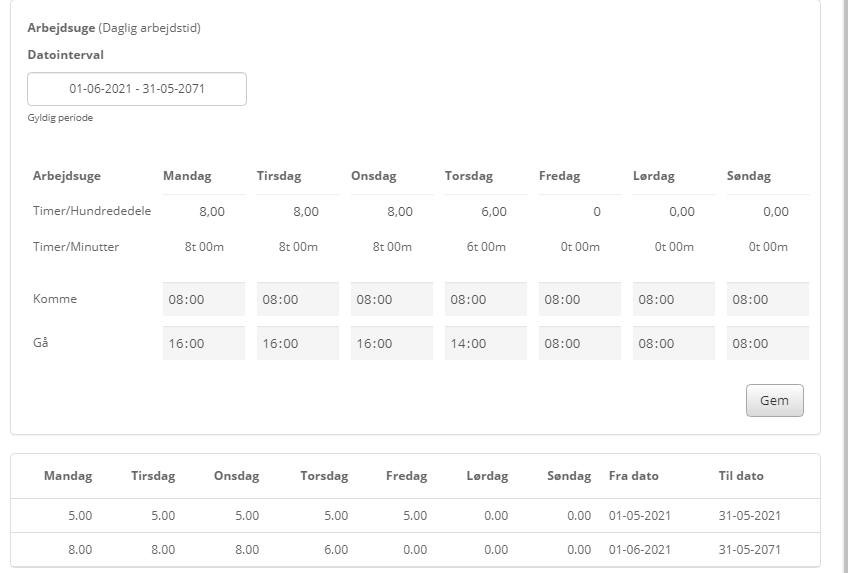Click Søndag Timer/Hundrededele hours field
Viewport: 848px width, 573px height.
(x=768, y=212)
